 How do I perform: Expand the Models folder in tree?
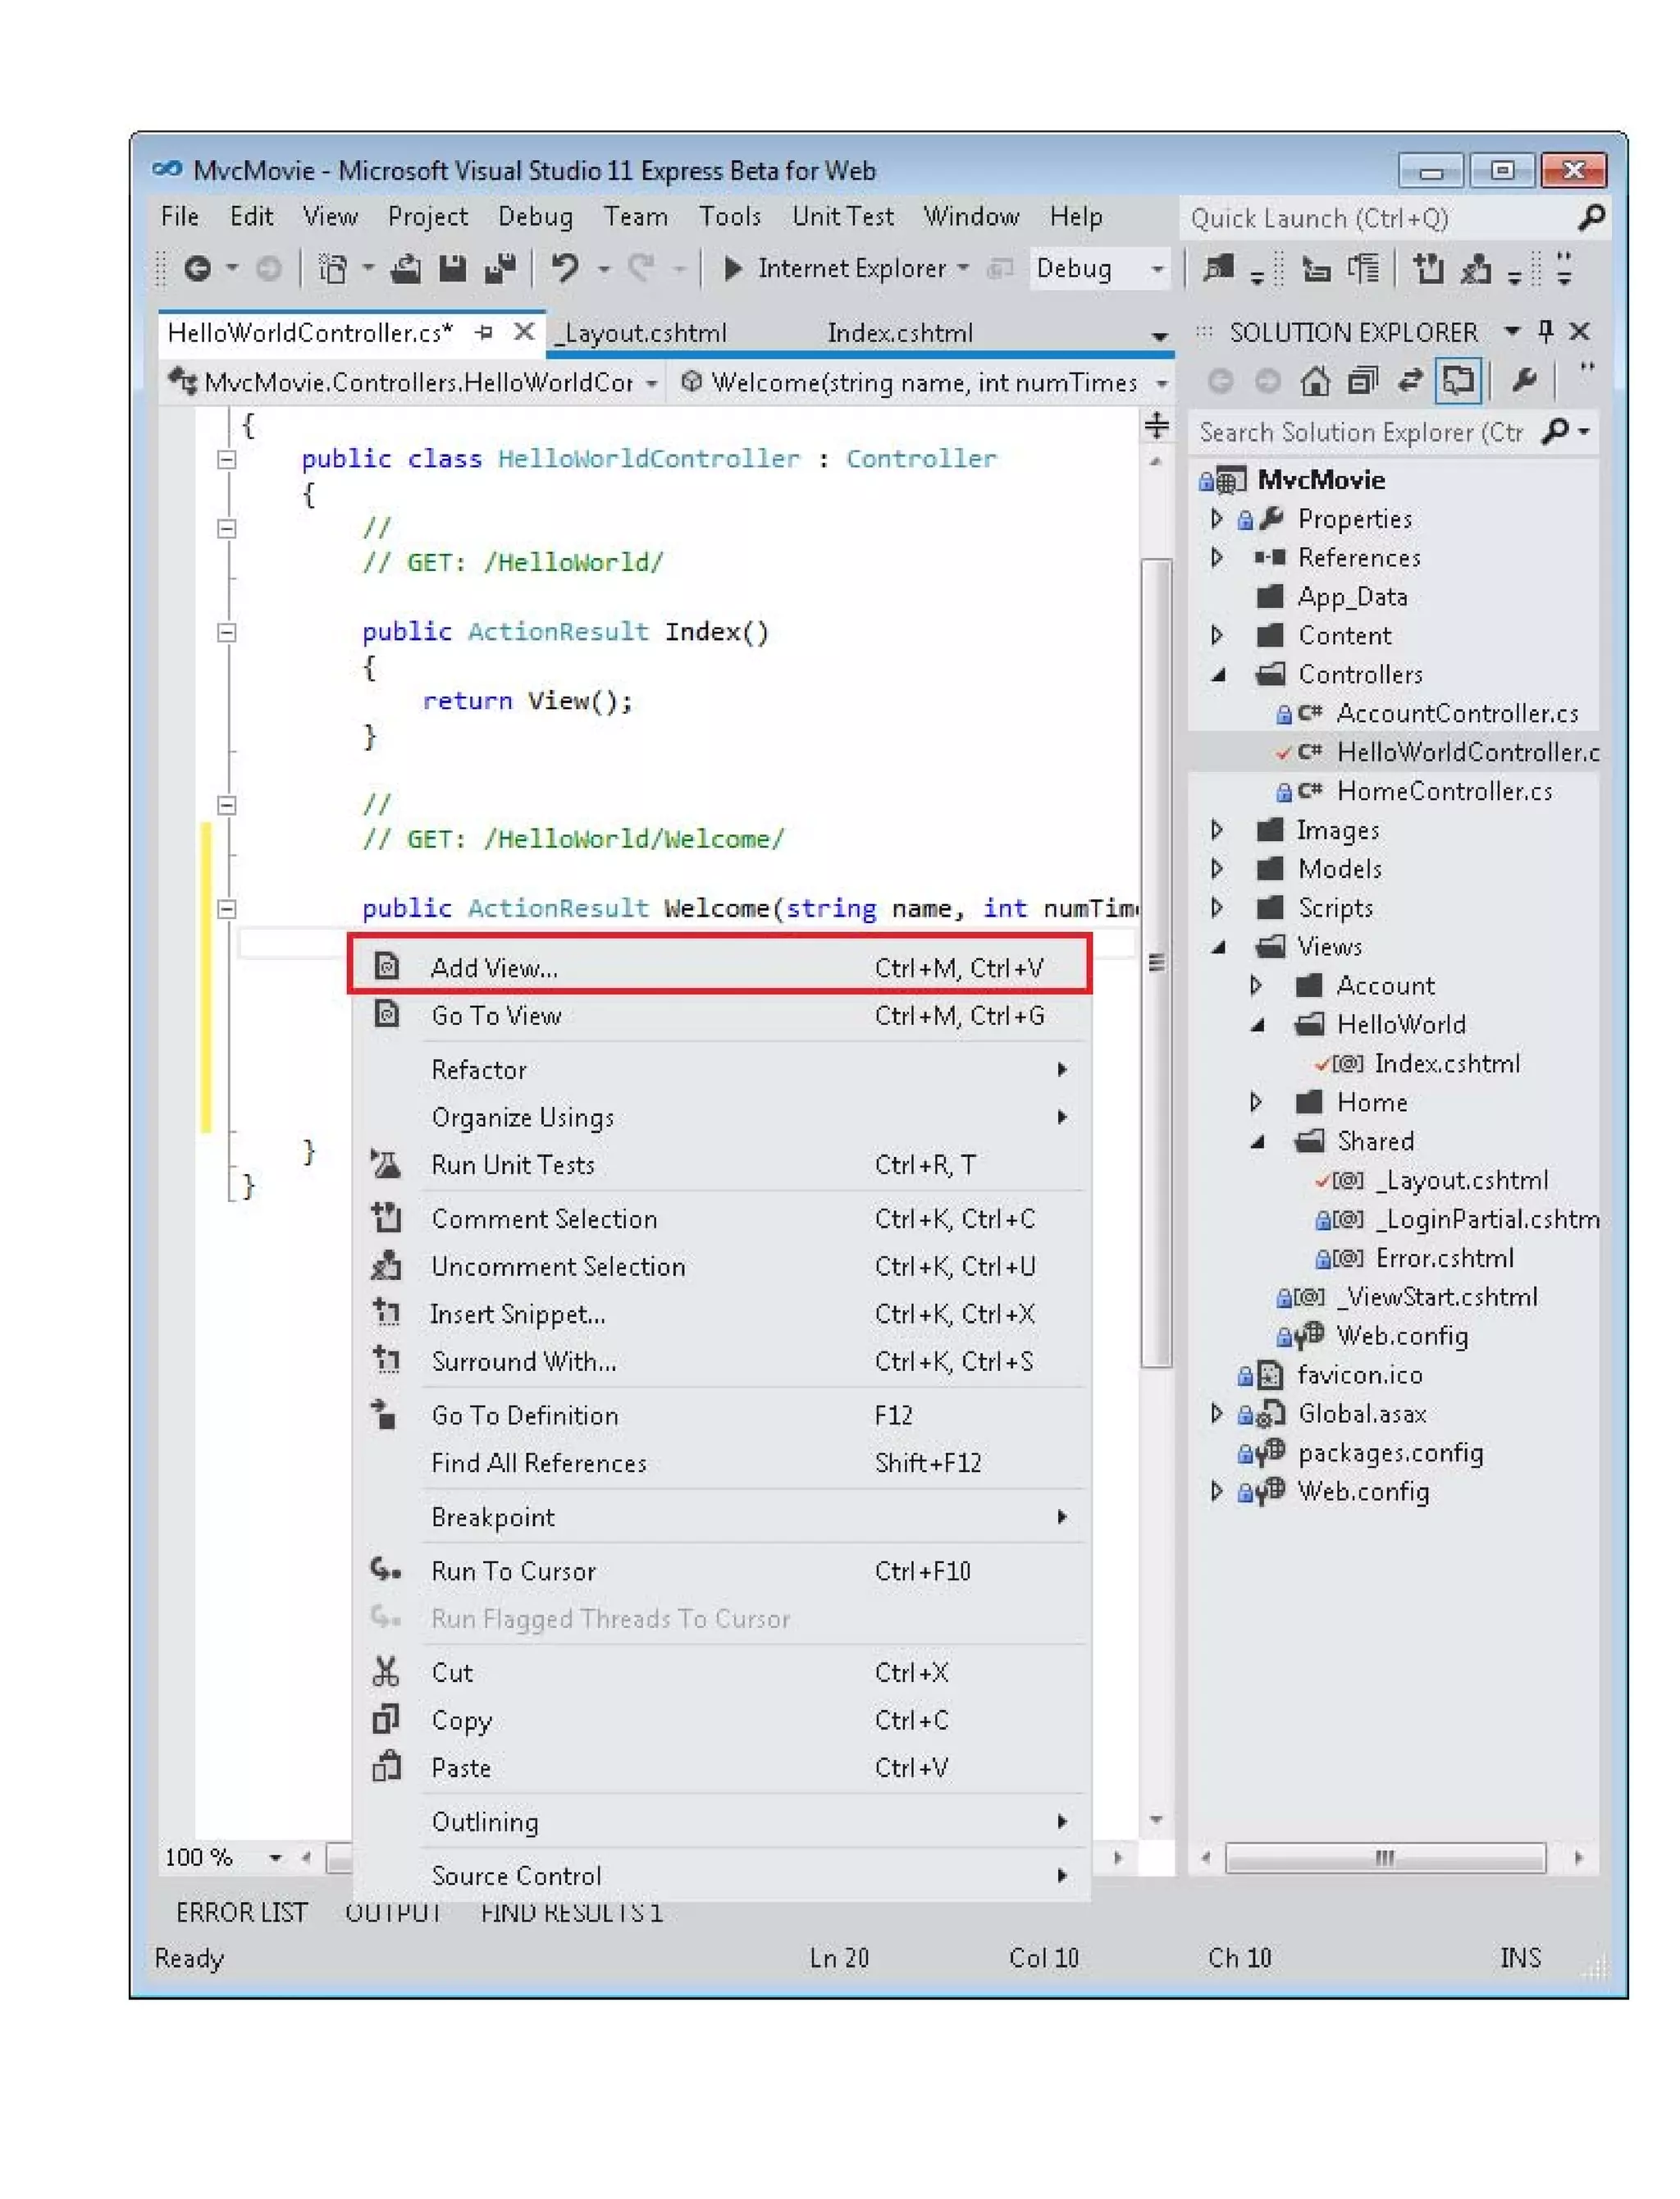point(1217,868)
